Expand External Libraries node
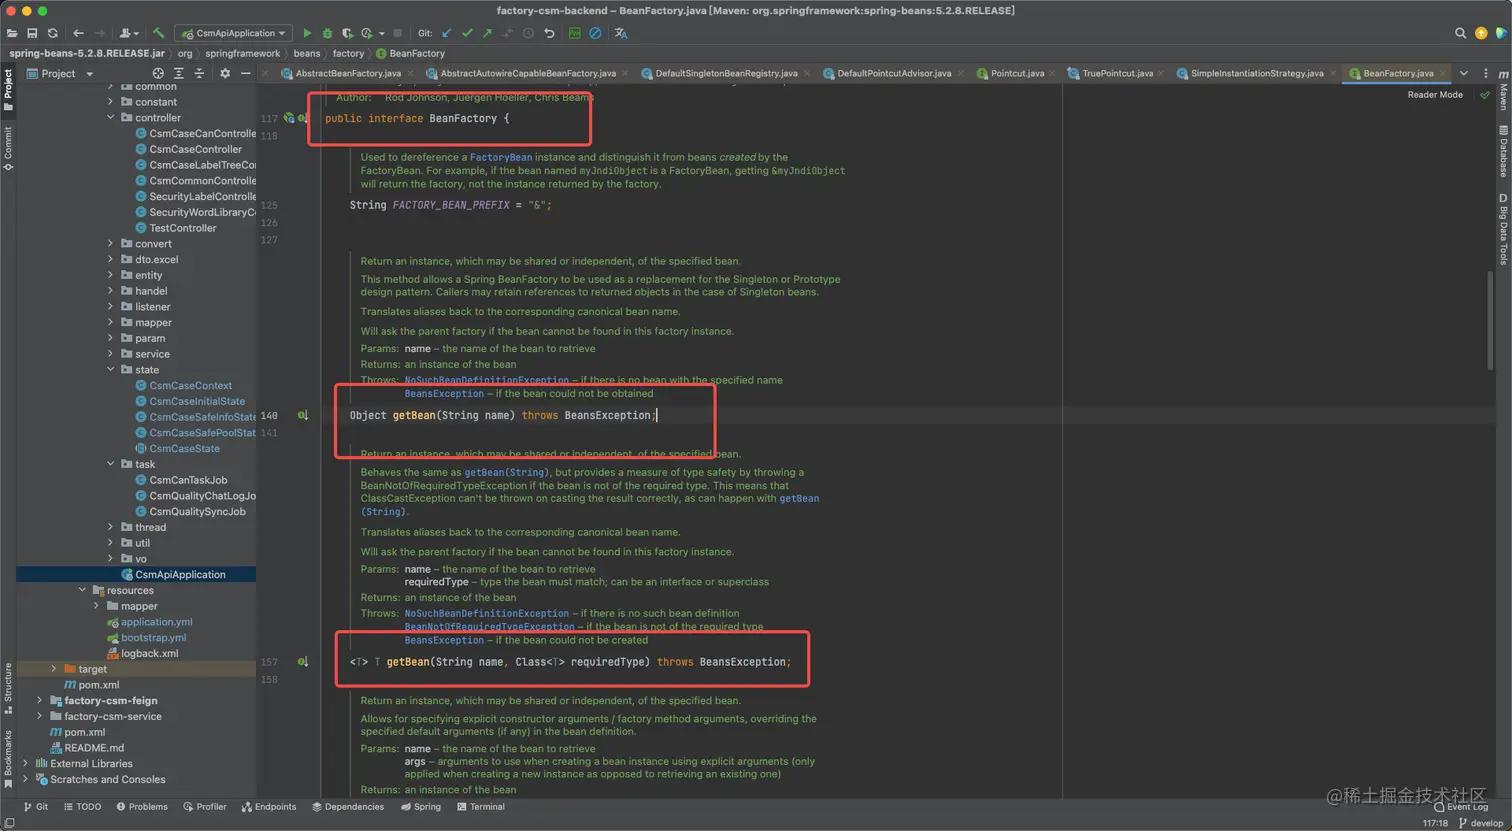Viewport: 1512px width, 831px height. click(x=26, y=763)
